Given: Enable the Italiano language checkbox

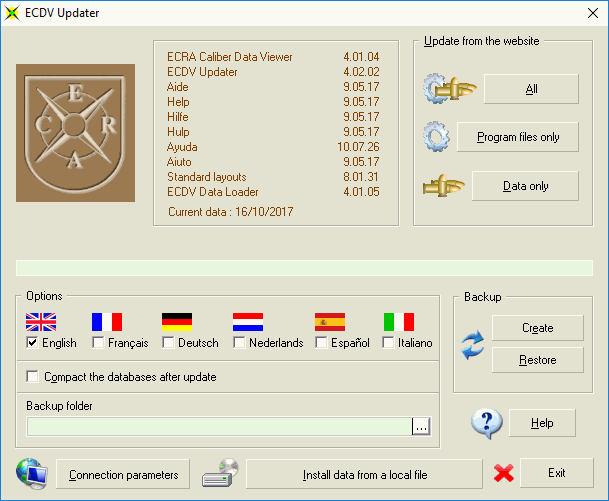Looking at the screenshot, I should pos(388,343).
